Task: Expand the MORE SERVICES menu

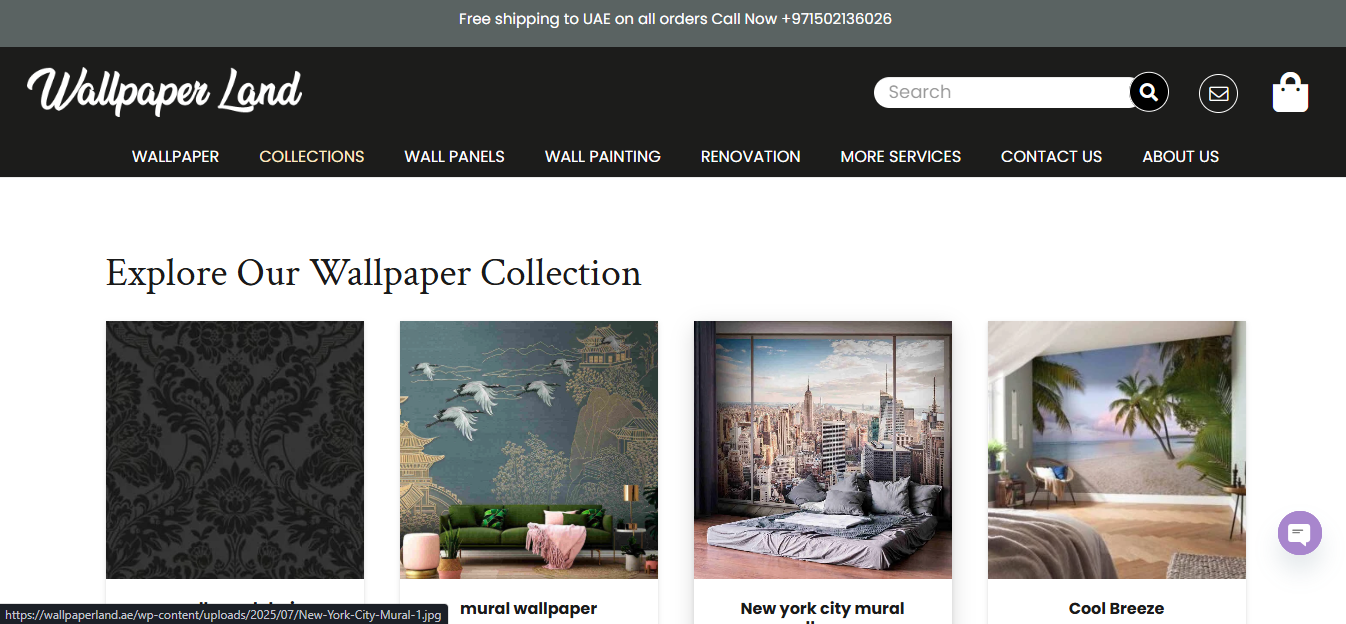Action: point(901,156)
